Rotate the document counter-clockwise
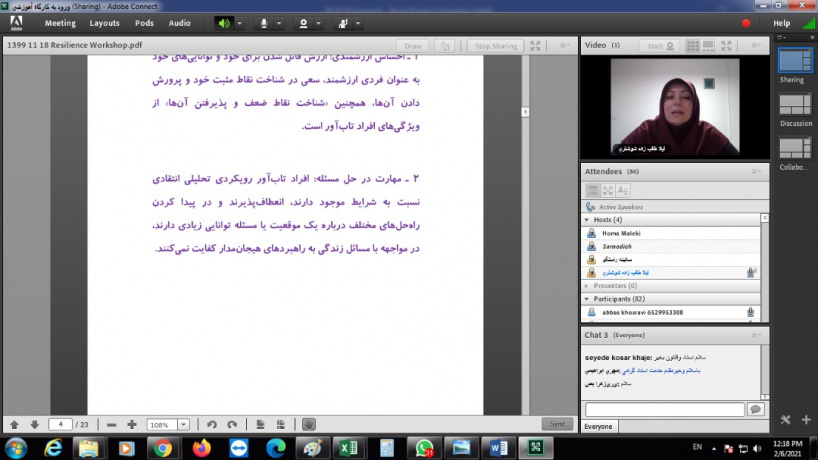 (x=211, y=425)
